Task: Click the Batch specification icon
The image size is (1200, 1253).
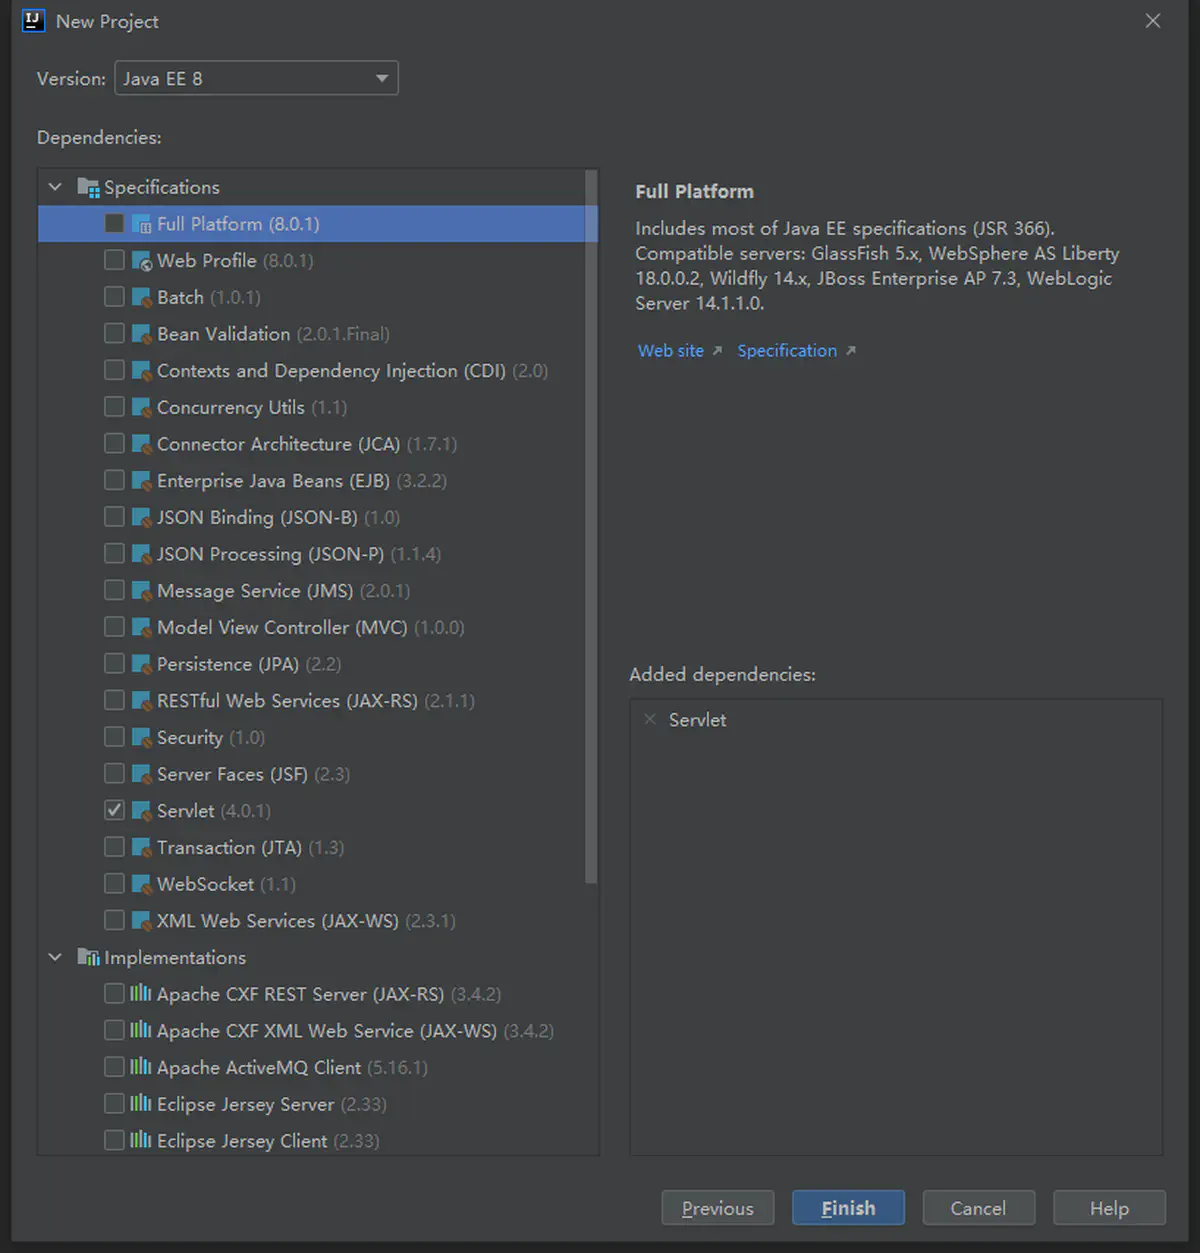Action: [141, 297]
